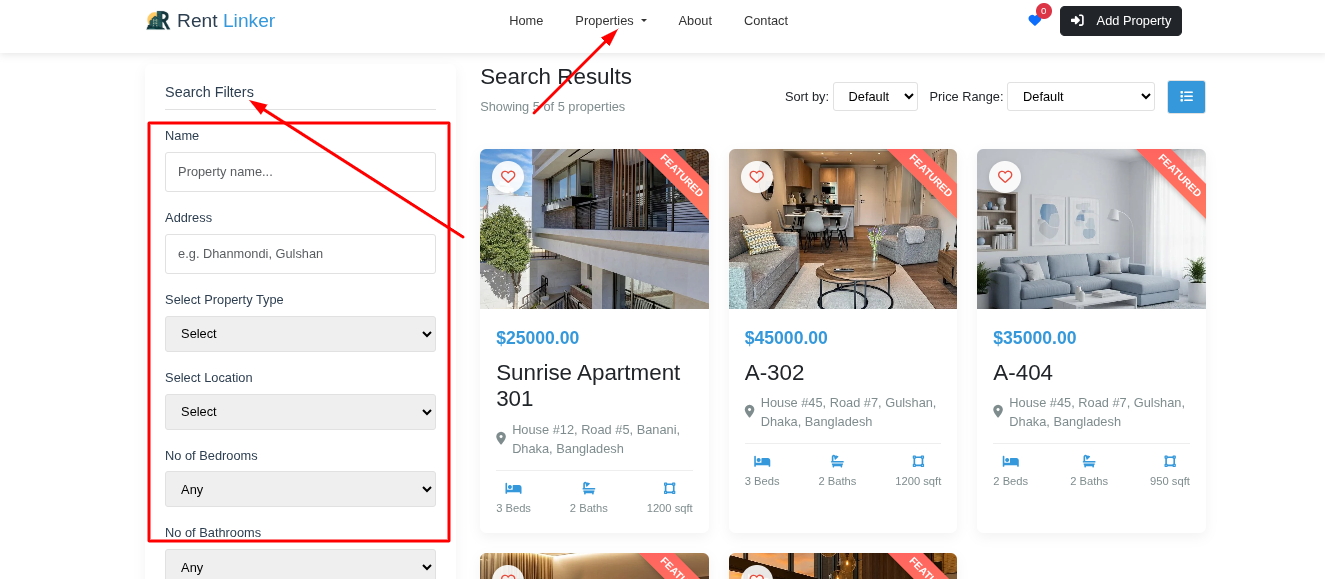Click the Rent Linker logo icon
1325x579 pixels.
pyautogui.click(x=158, y=21)
